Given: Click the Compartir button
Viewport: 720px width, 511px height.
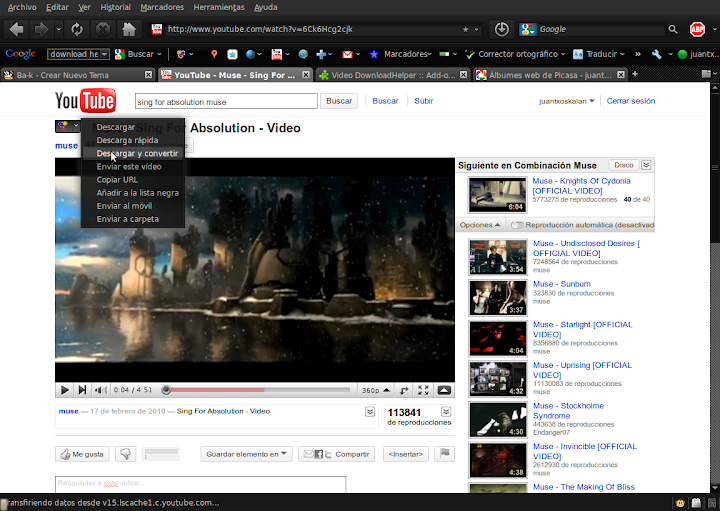Looking at the screenshot, I should (x=337, y=454).
